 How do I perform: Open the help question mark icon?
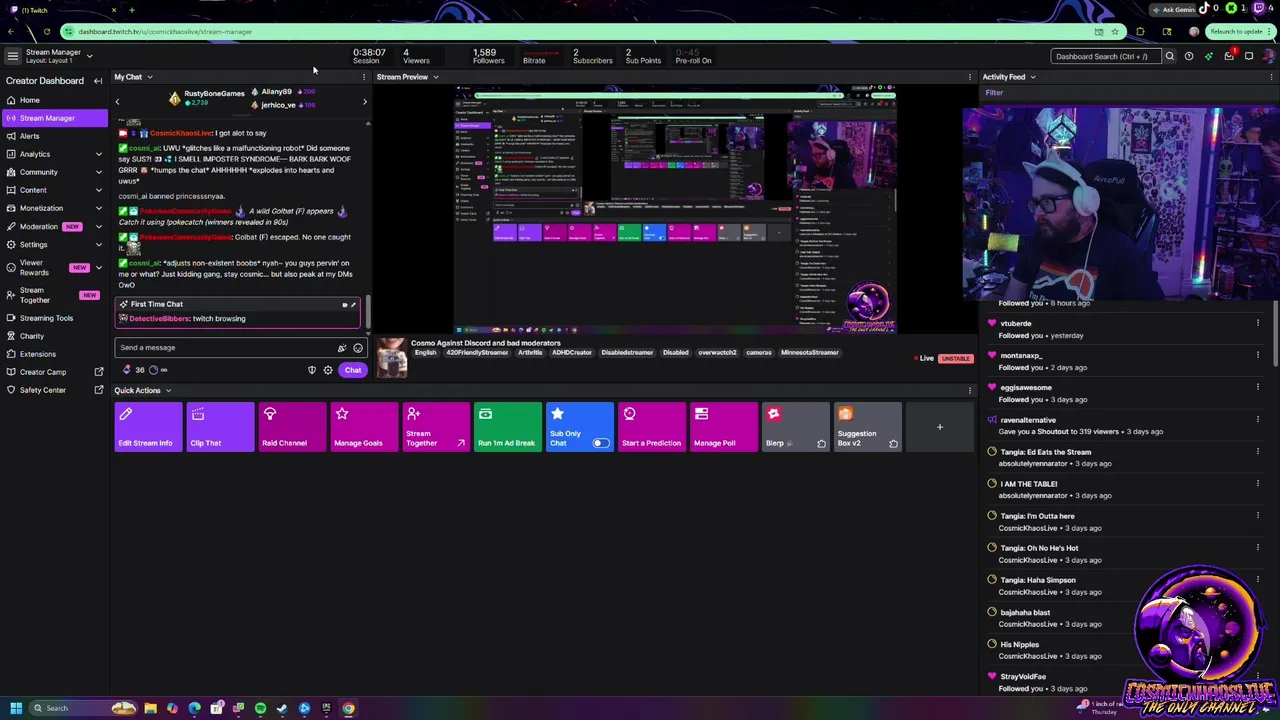[x=1188, y=57]
